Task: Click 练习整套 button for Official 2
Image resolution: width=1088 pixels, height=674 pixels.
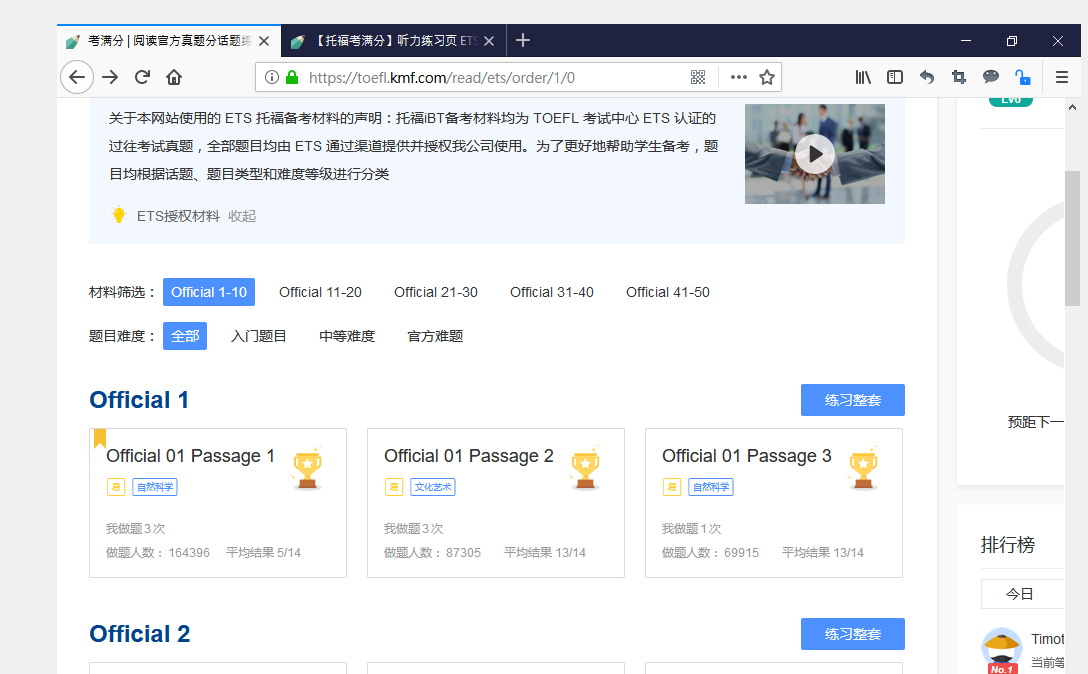Action: click(x=853, y=634)
